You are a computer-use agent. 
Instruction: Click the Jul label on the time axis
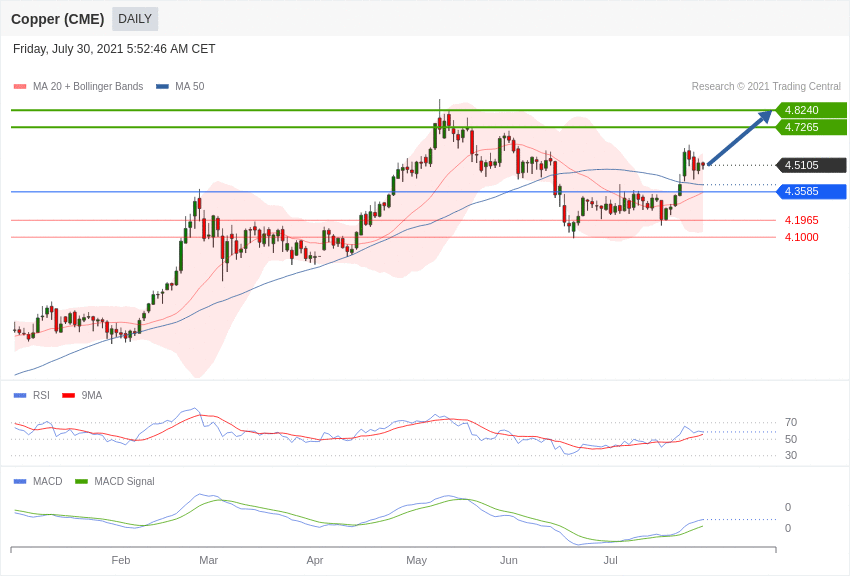[610, 560]
